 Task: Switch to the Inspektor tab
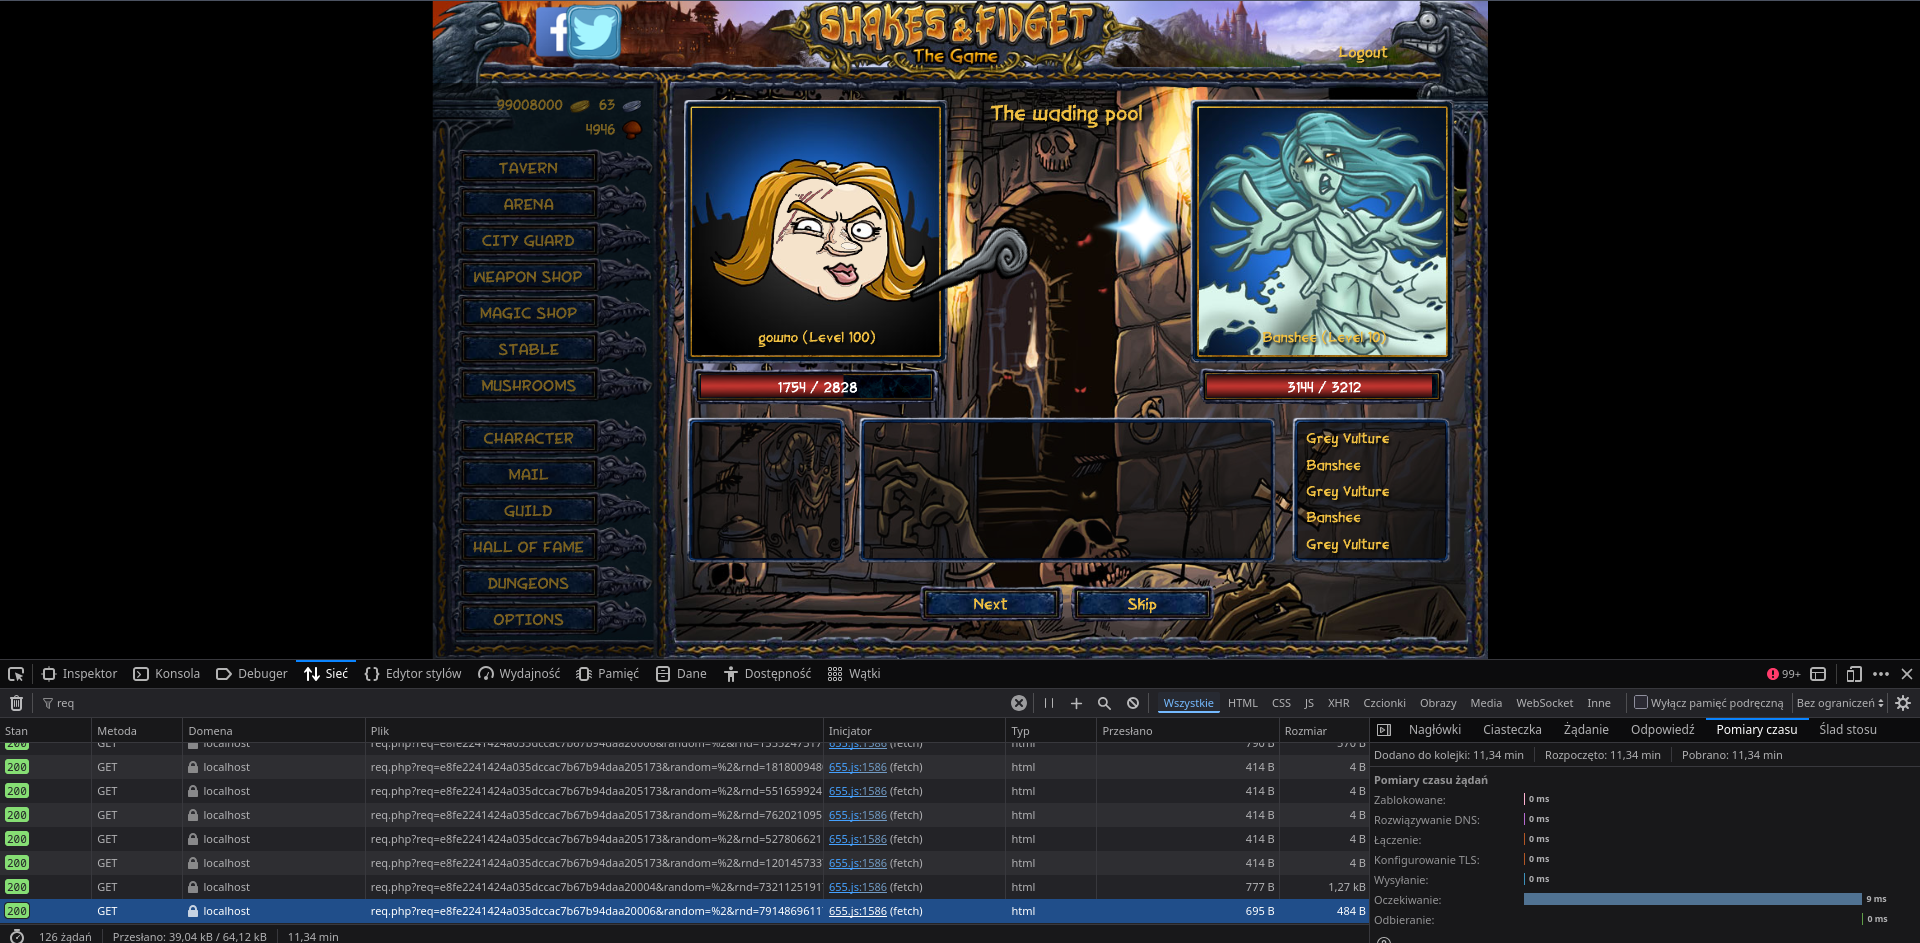coord(79,674)
